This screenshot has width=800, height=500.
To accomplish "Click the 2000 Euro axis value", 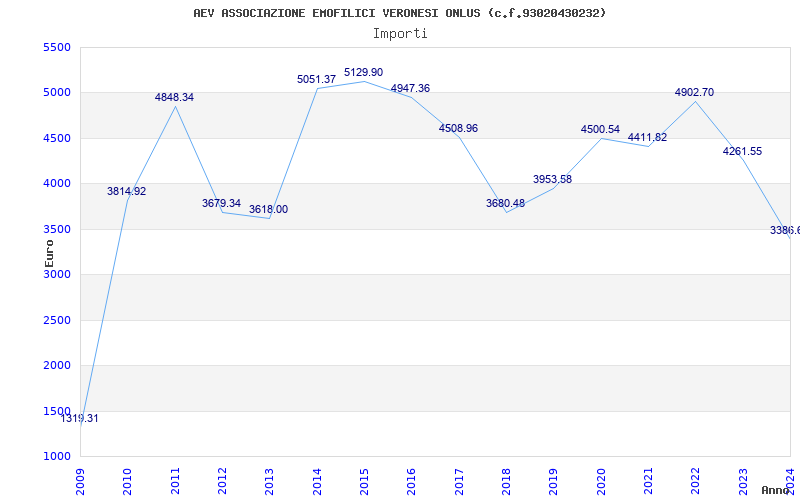I will [x=57, y=366].
